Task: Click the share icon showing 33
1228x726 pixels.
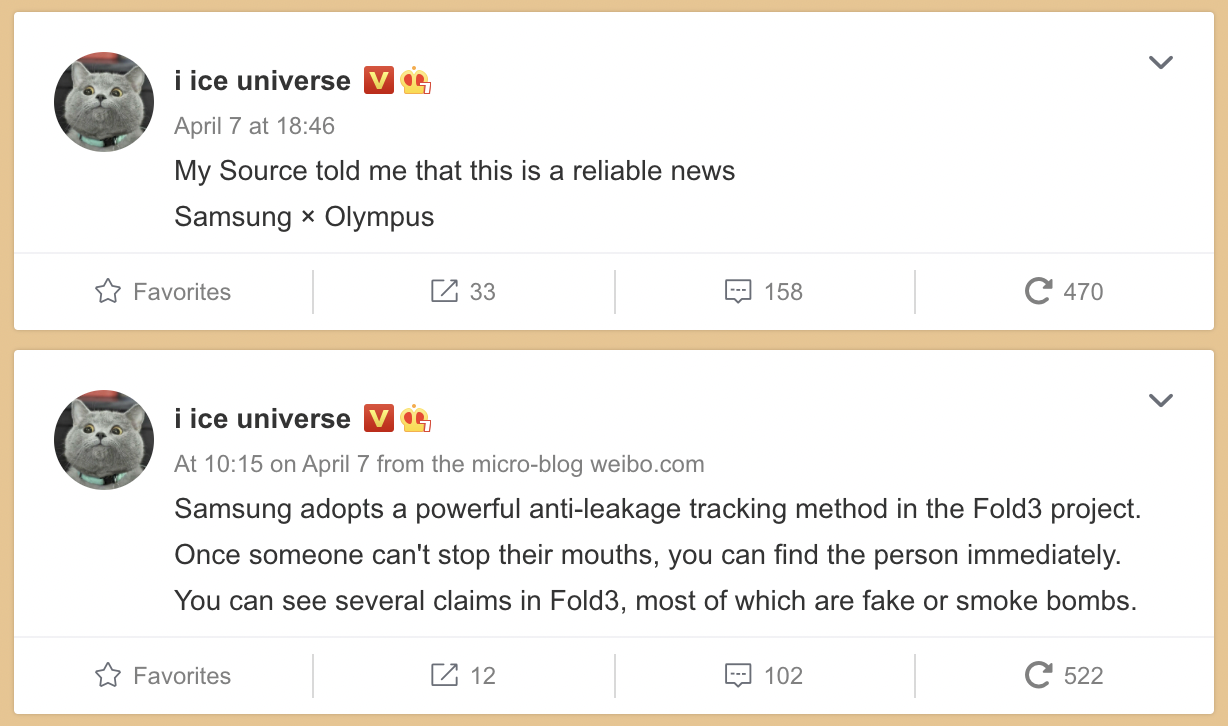Action: click(444, 291)
